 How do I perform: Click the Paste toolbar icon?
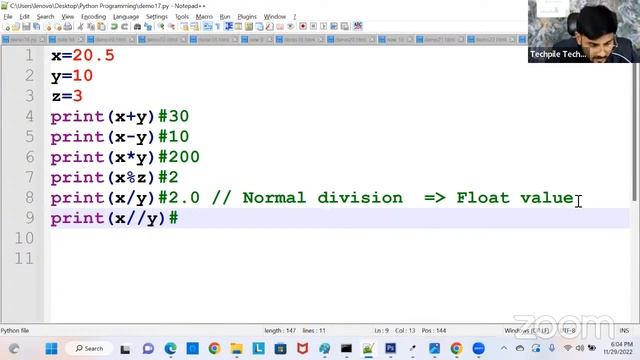click(x=101, y=27)
